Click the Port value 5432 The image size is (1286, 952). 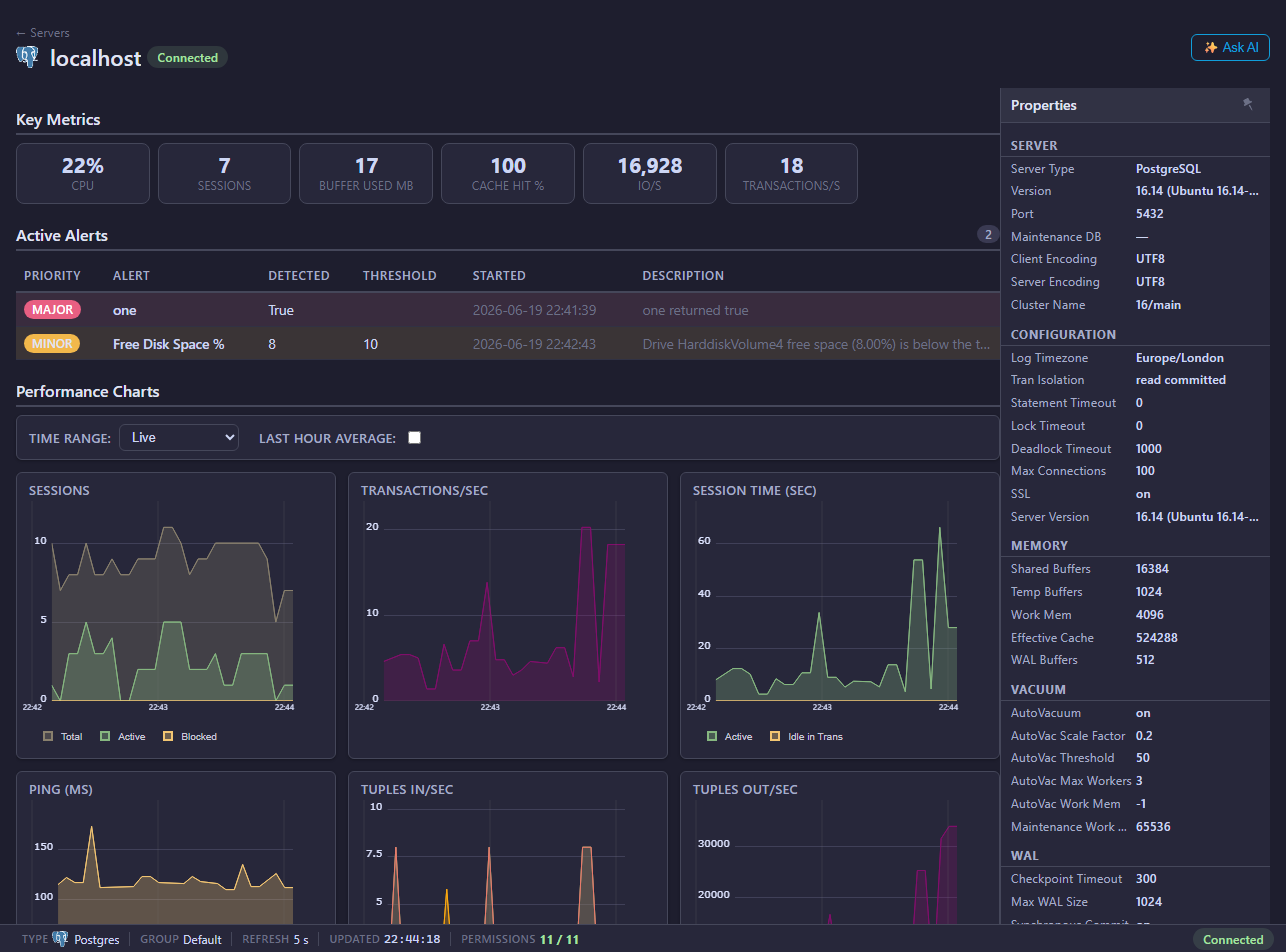coord(1150,214)
